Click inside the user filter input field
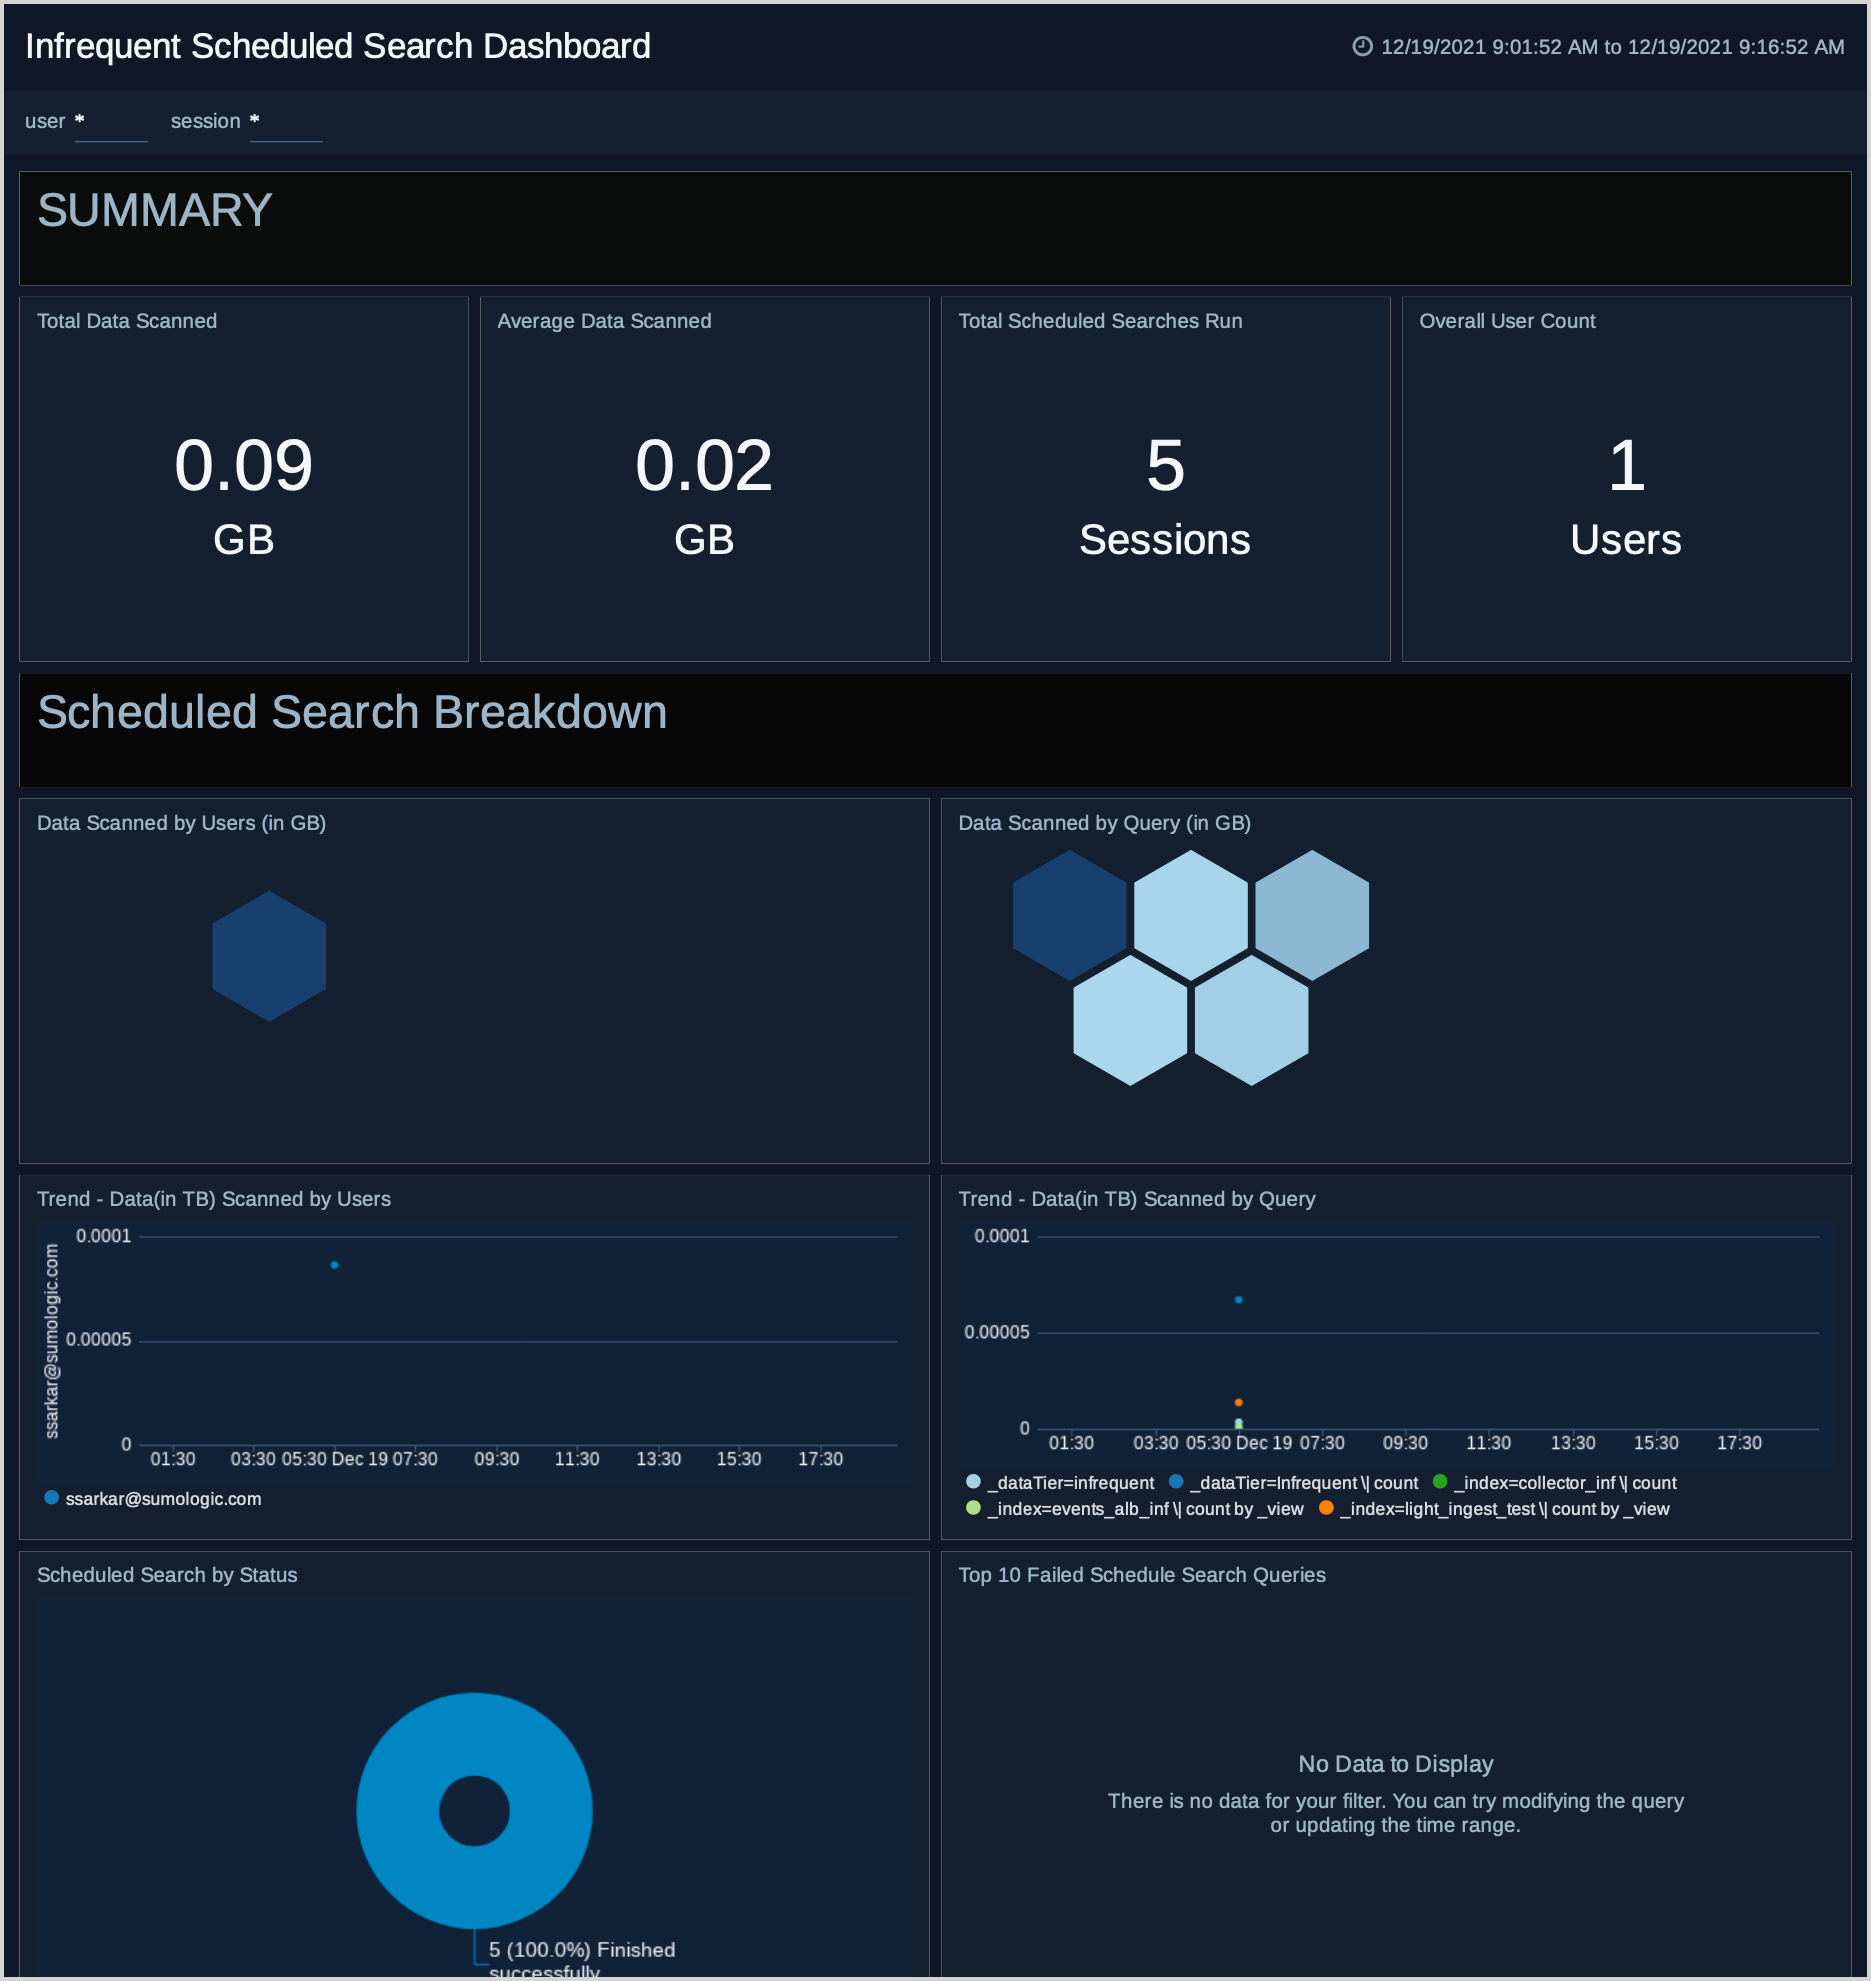Viewport: 1871px width, 1981px height. tap(111, 125)
